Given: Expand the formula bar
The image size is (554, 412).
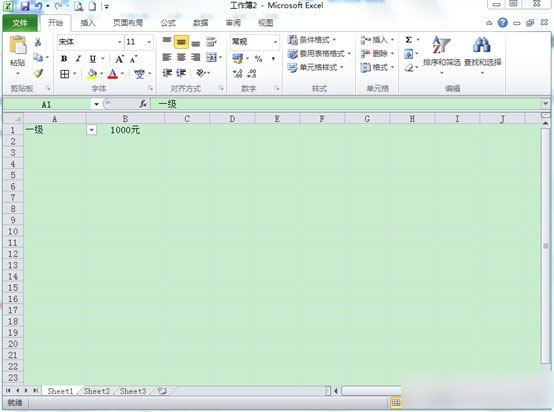Looking at the screenshot, I should point(546,104).
